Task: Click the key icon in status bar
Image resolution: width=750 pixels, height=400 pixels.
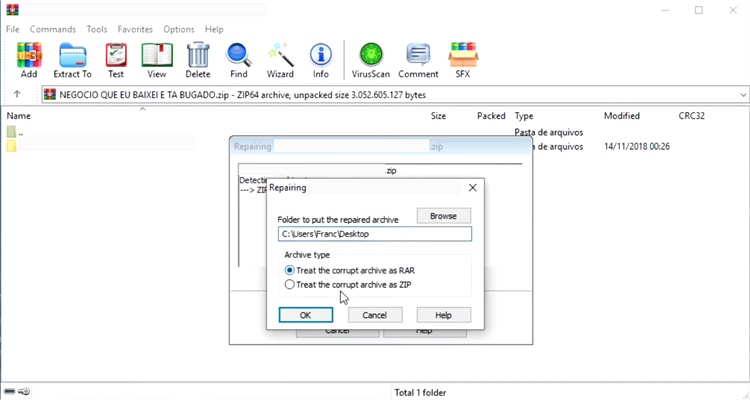Action: (24, 391)
